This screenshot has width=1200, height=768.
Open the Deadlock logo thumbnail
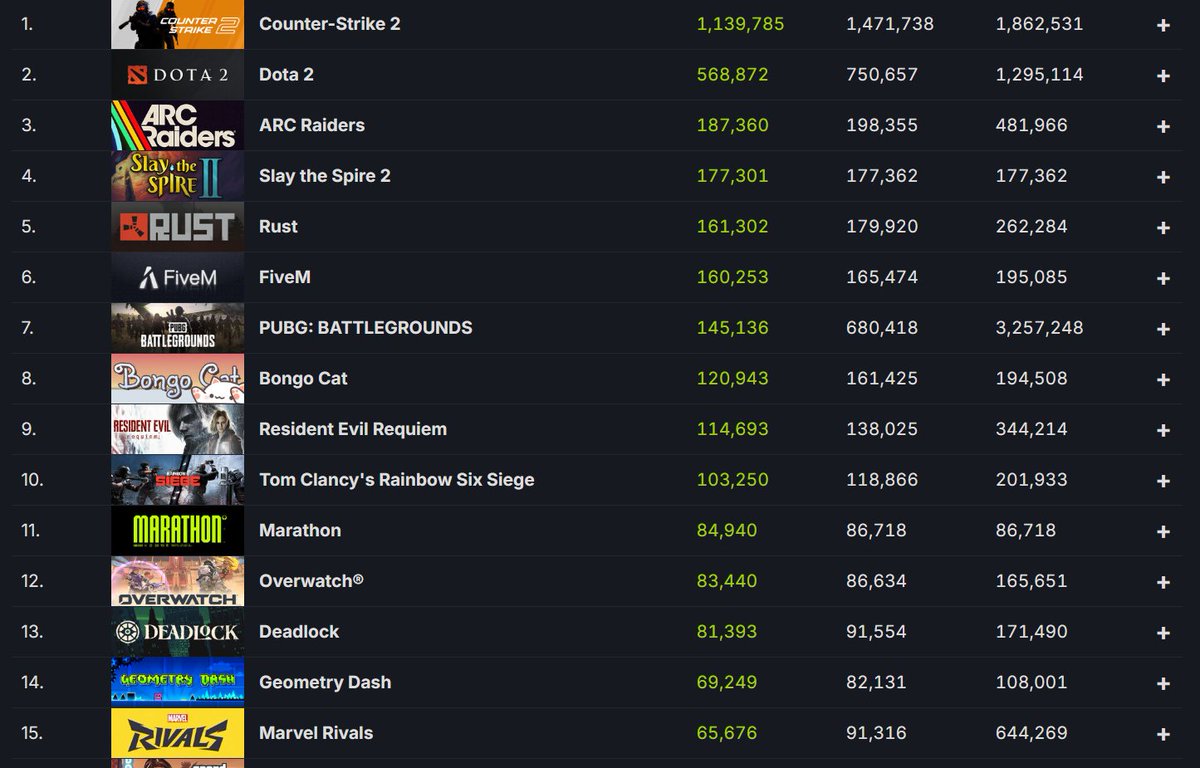(x=177, y=632)
